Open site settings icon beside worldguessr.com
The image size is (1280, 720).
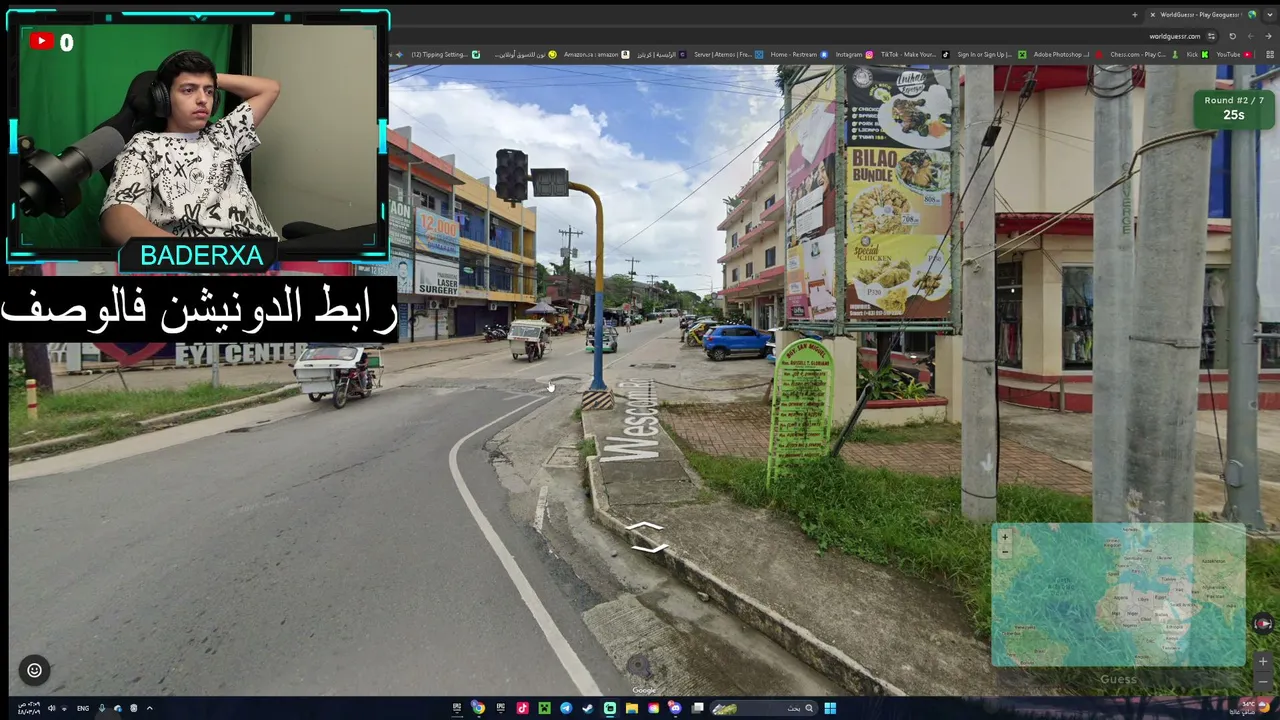tap(1211, 36)
